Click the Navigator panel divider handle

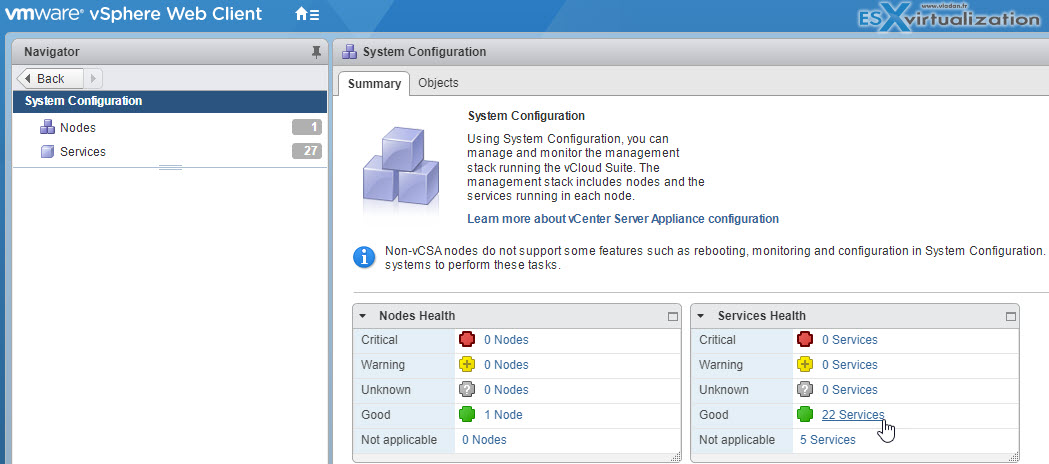(x=171, y=167)
